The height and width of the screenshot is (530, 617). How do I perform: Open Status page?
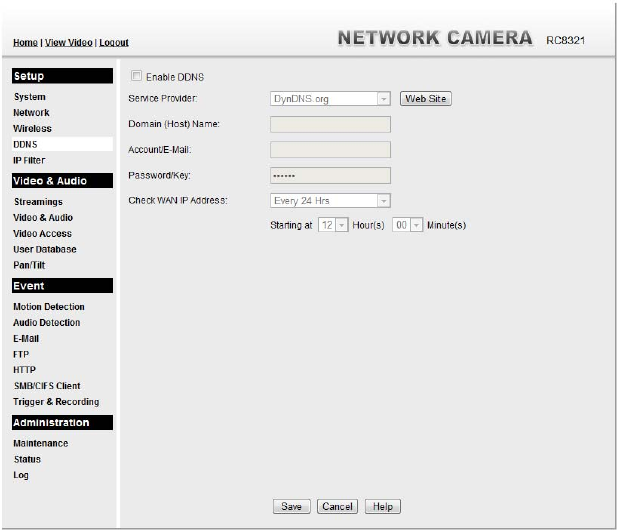click(x=27, y=459)
